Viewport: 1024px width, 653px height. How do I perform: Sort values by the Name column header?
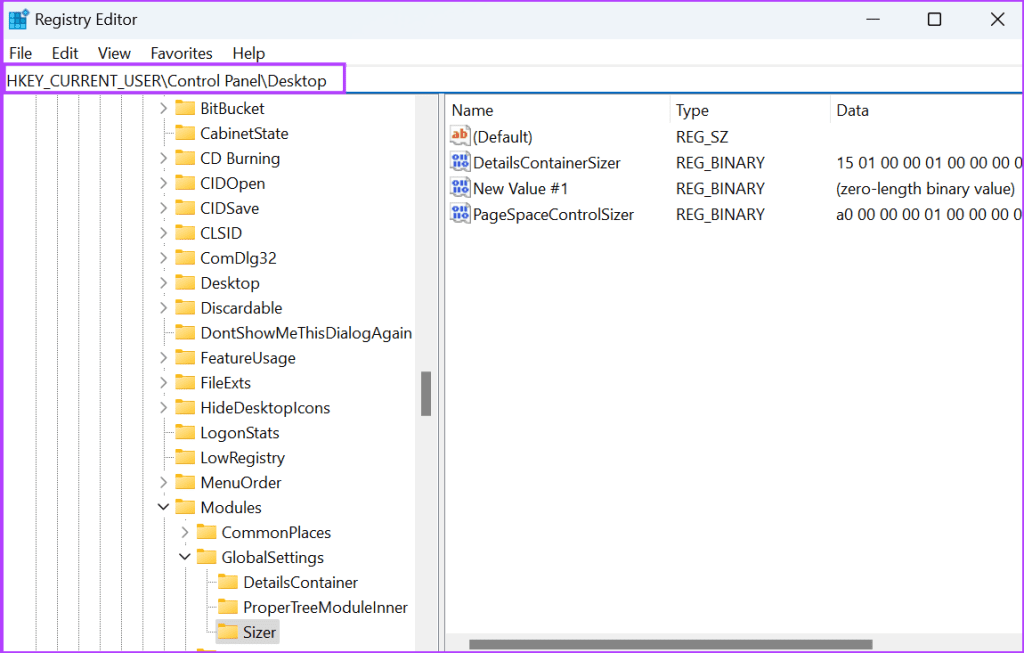coord(472,110)
